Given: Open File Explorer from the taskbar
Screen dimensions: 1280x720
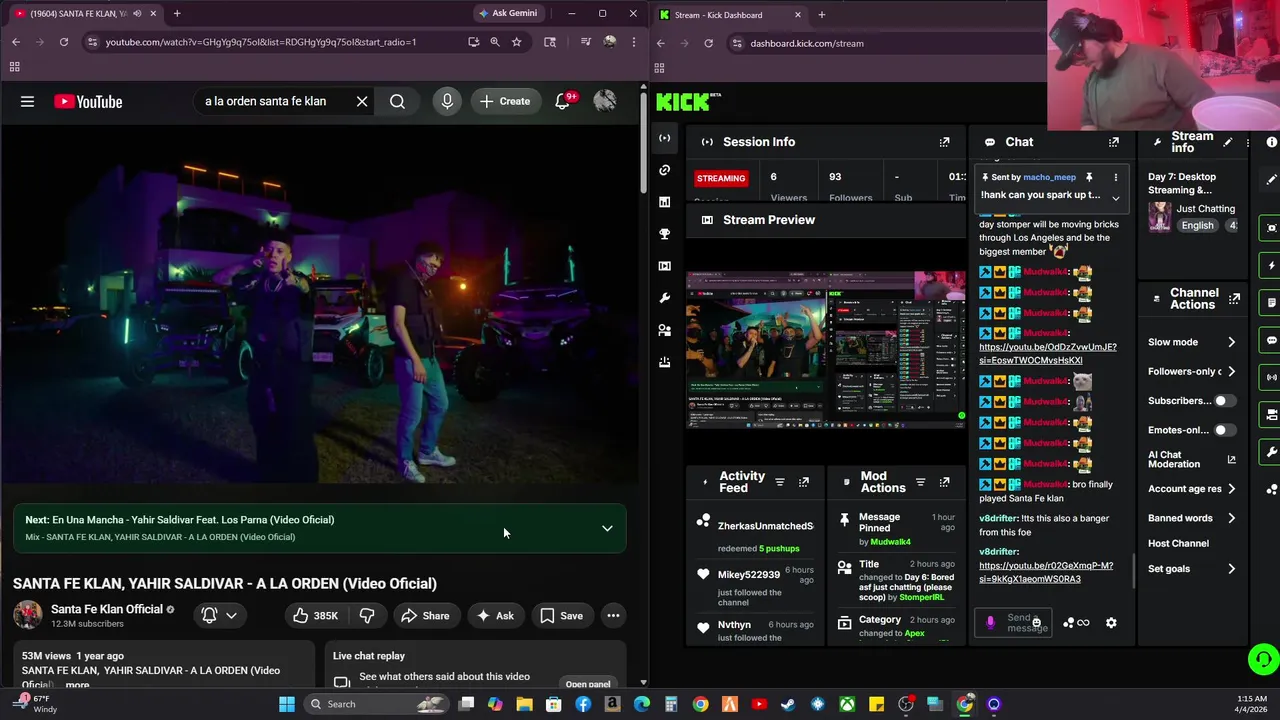Looking at the screenshot, I should (x=525, y=704).
